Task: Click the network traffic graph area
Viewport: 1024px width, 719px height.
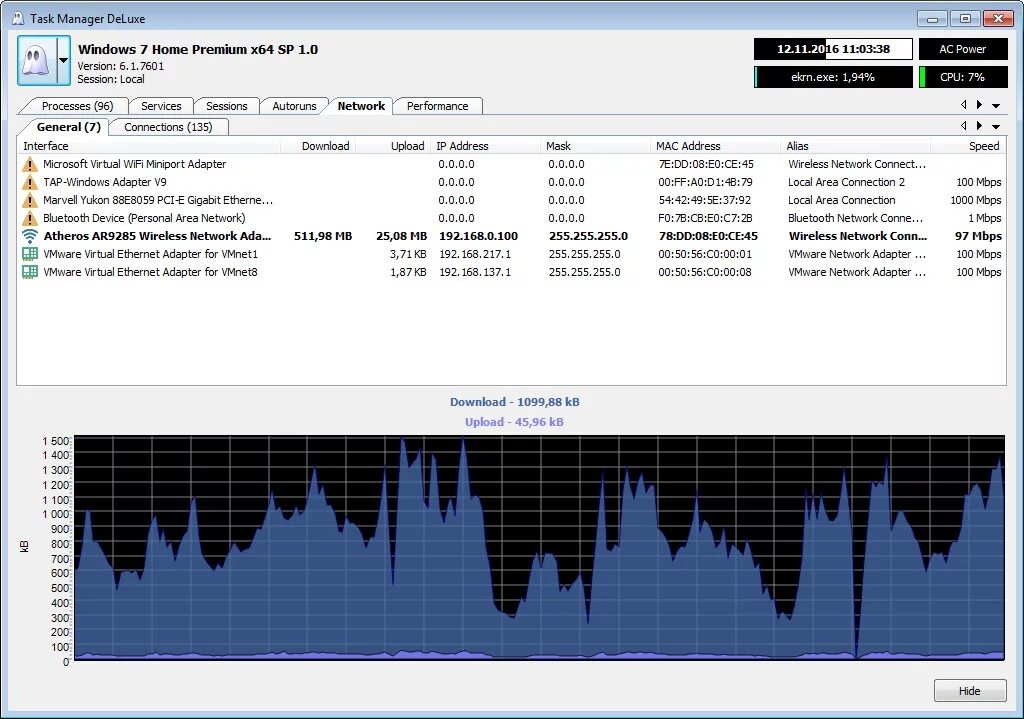Action: [x=539, y=548]
